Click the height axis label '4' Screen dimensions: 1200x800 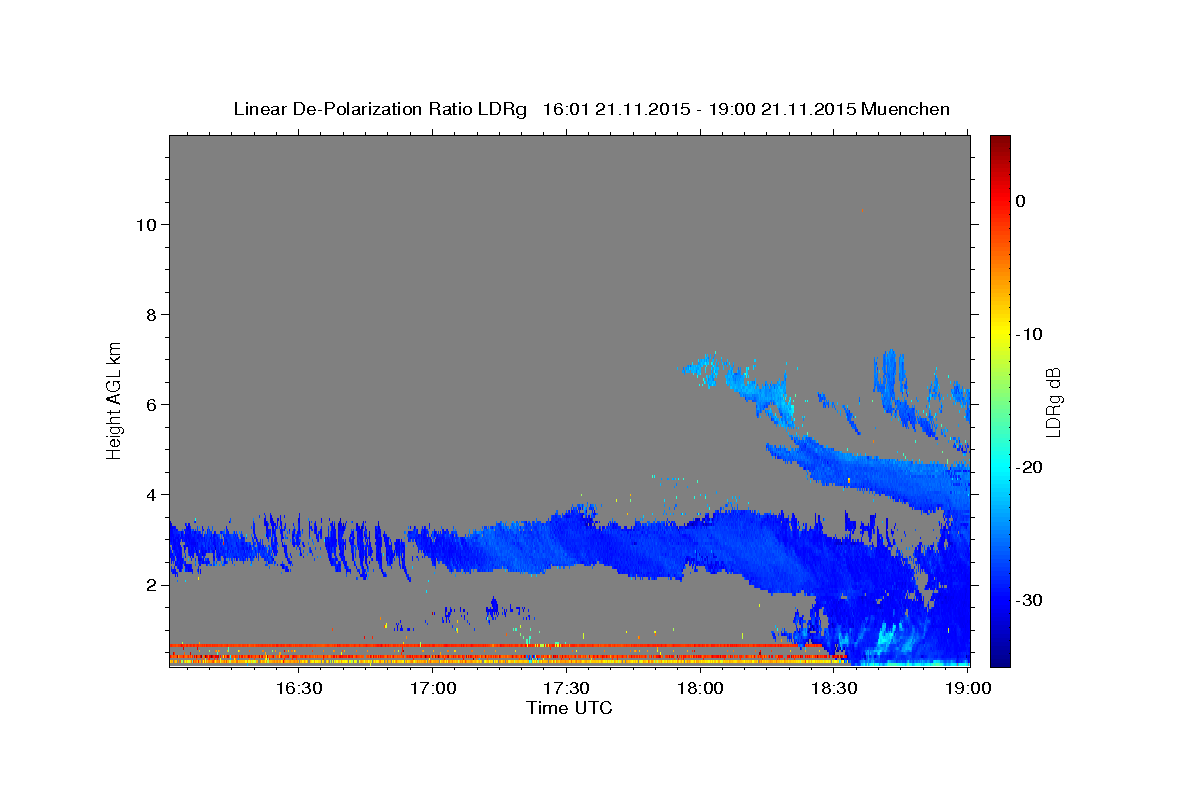tap(150, 494)
